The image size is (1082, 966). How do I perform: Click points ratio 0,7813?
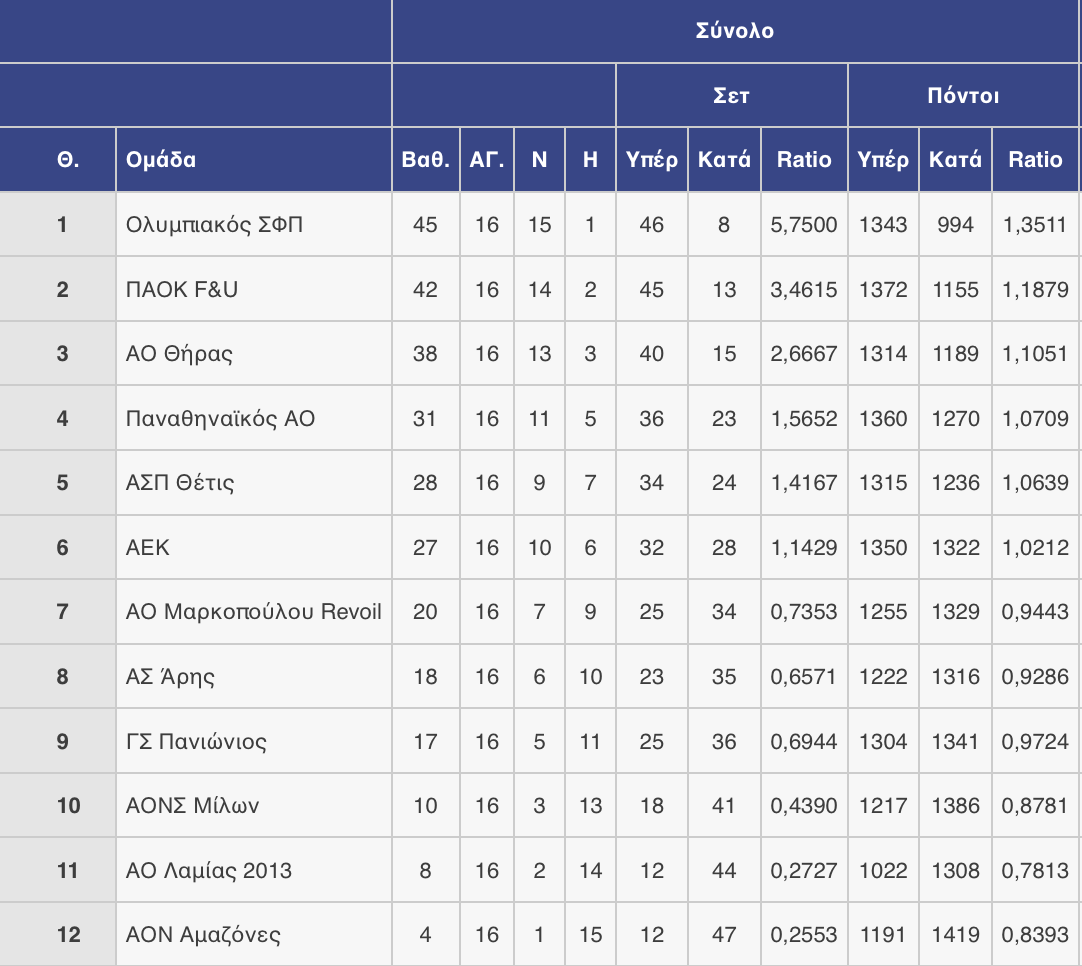pyautogui.click(x=1035, y=870)
